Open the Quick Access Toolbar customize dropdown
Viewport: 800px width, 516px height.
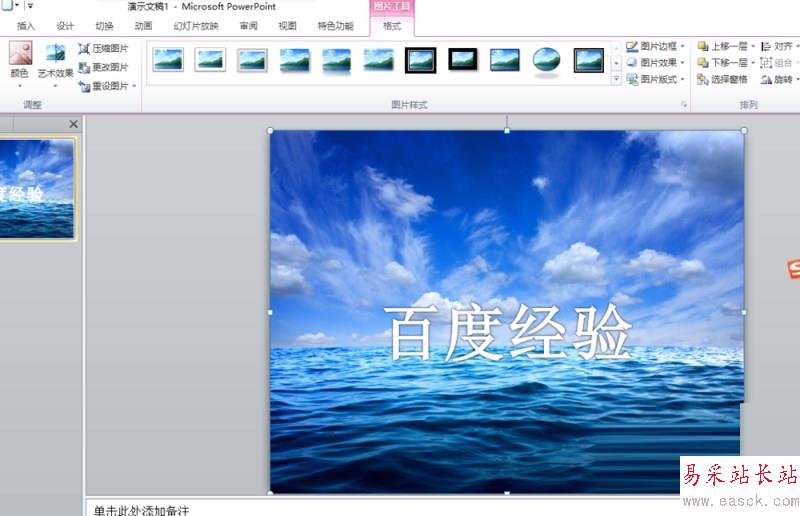coord(30,6)
